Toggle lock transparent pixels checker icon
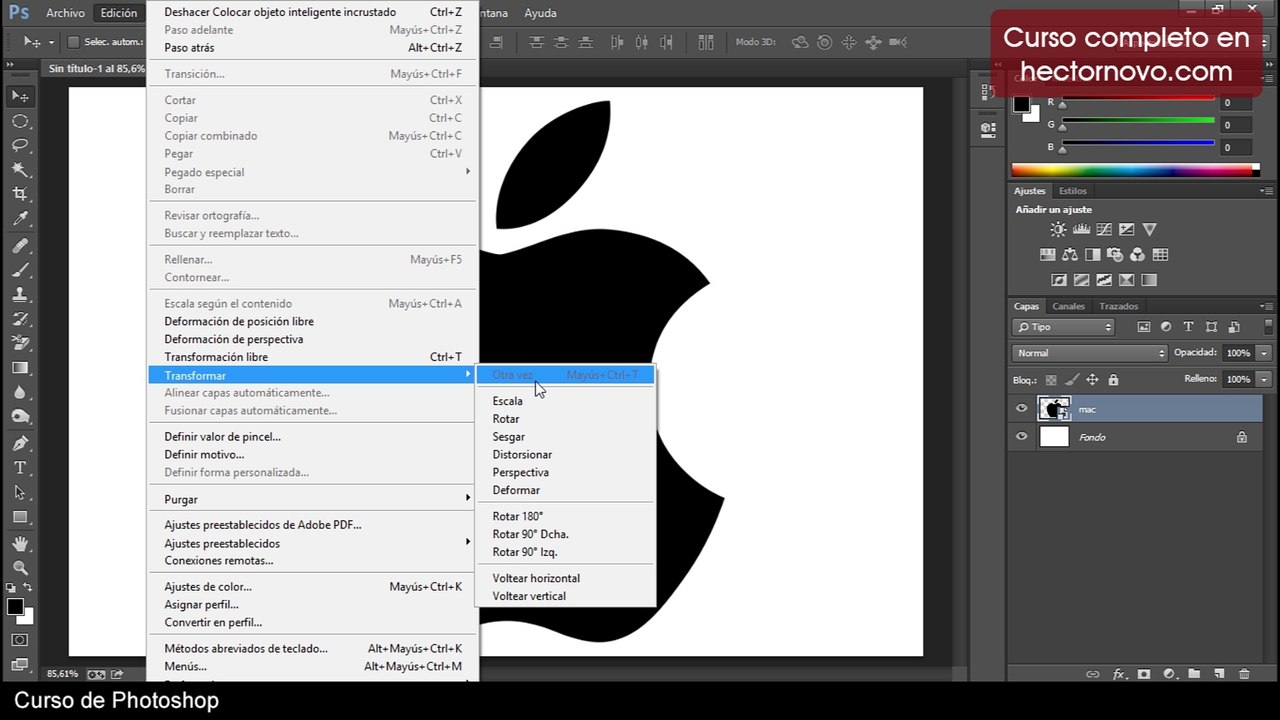 click(x=1051, y=380)
